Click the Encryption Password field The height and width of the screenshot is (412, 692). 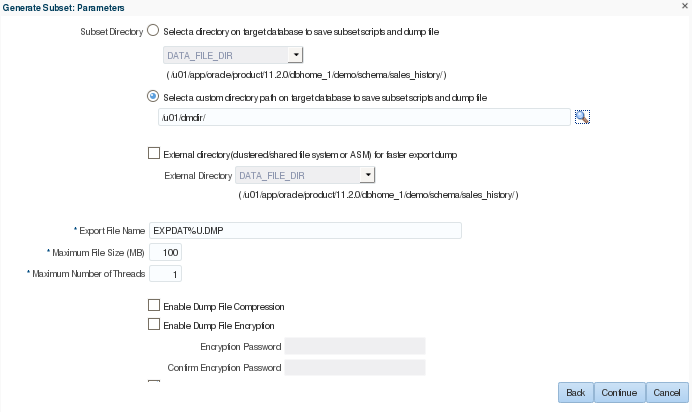355,346
